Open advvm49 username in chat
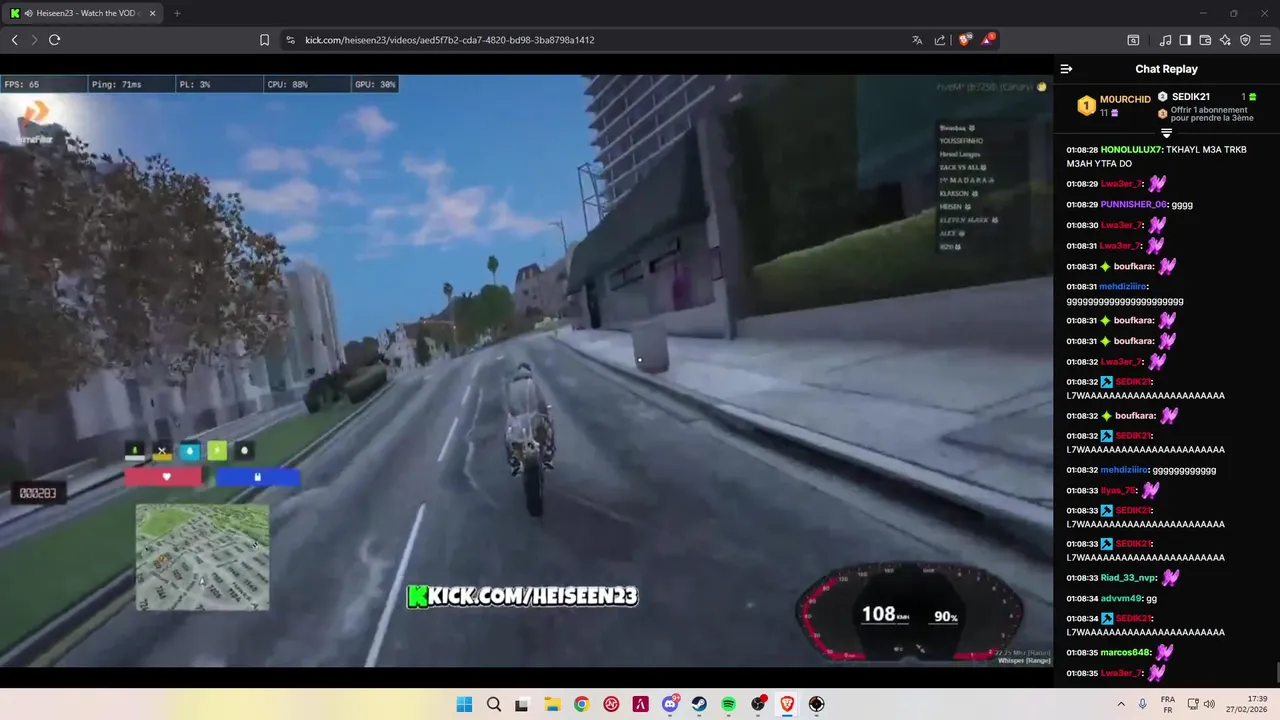1280x720 pixels. (x=1121, y=599)
